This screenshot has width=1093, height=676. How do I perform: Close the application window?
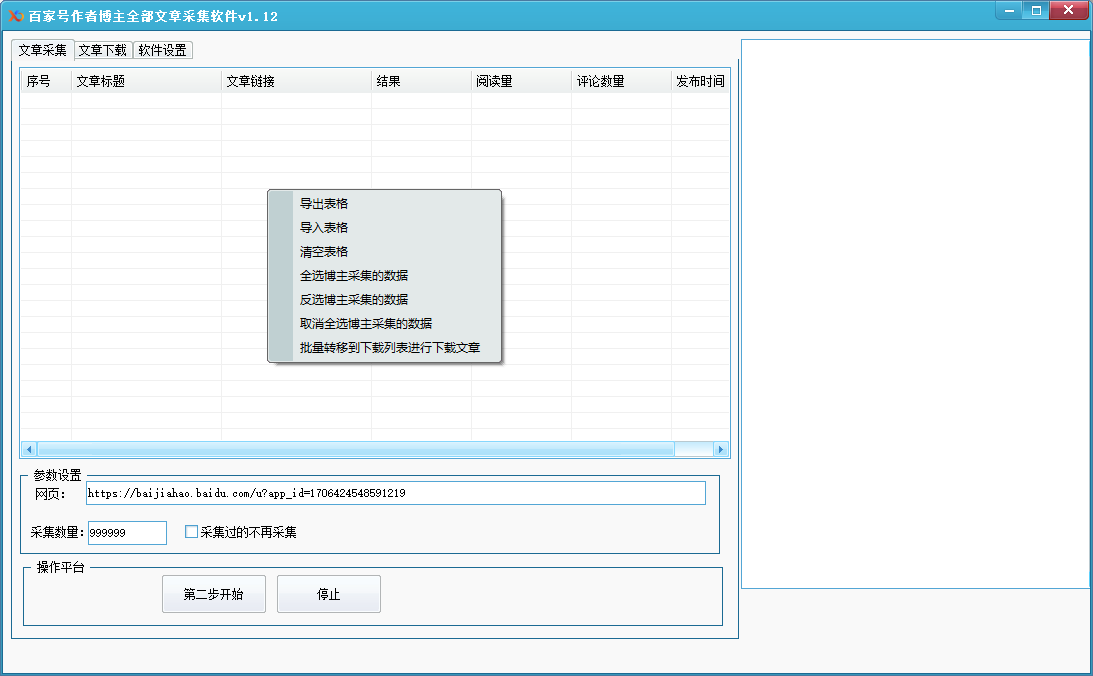1069,10
